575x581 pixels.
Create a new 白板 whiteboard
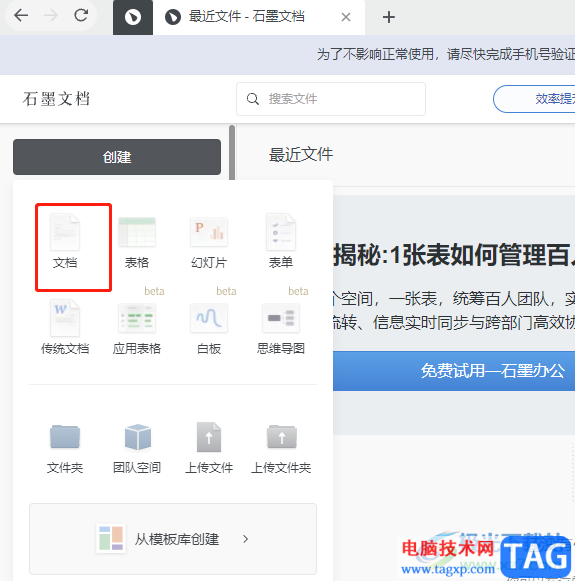209,328
